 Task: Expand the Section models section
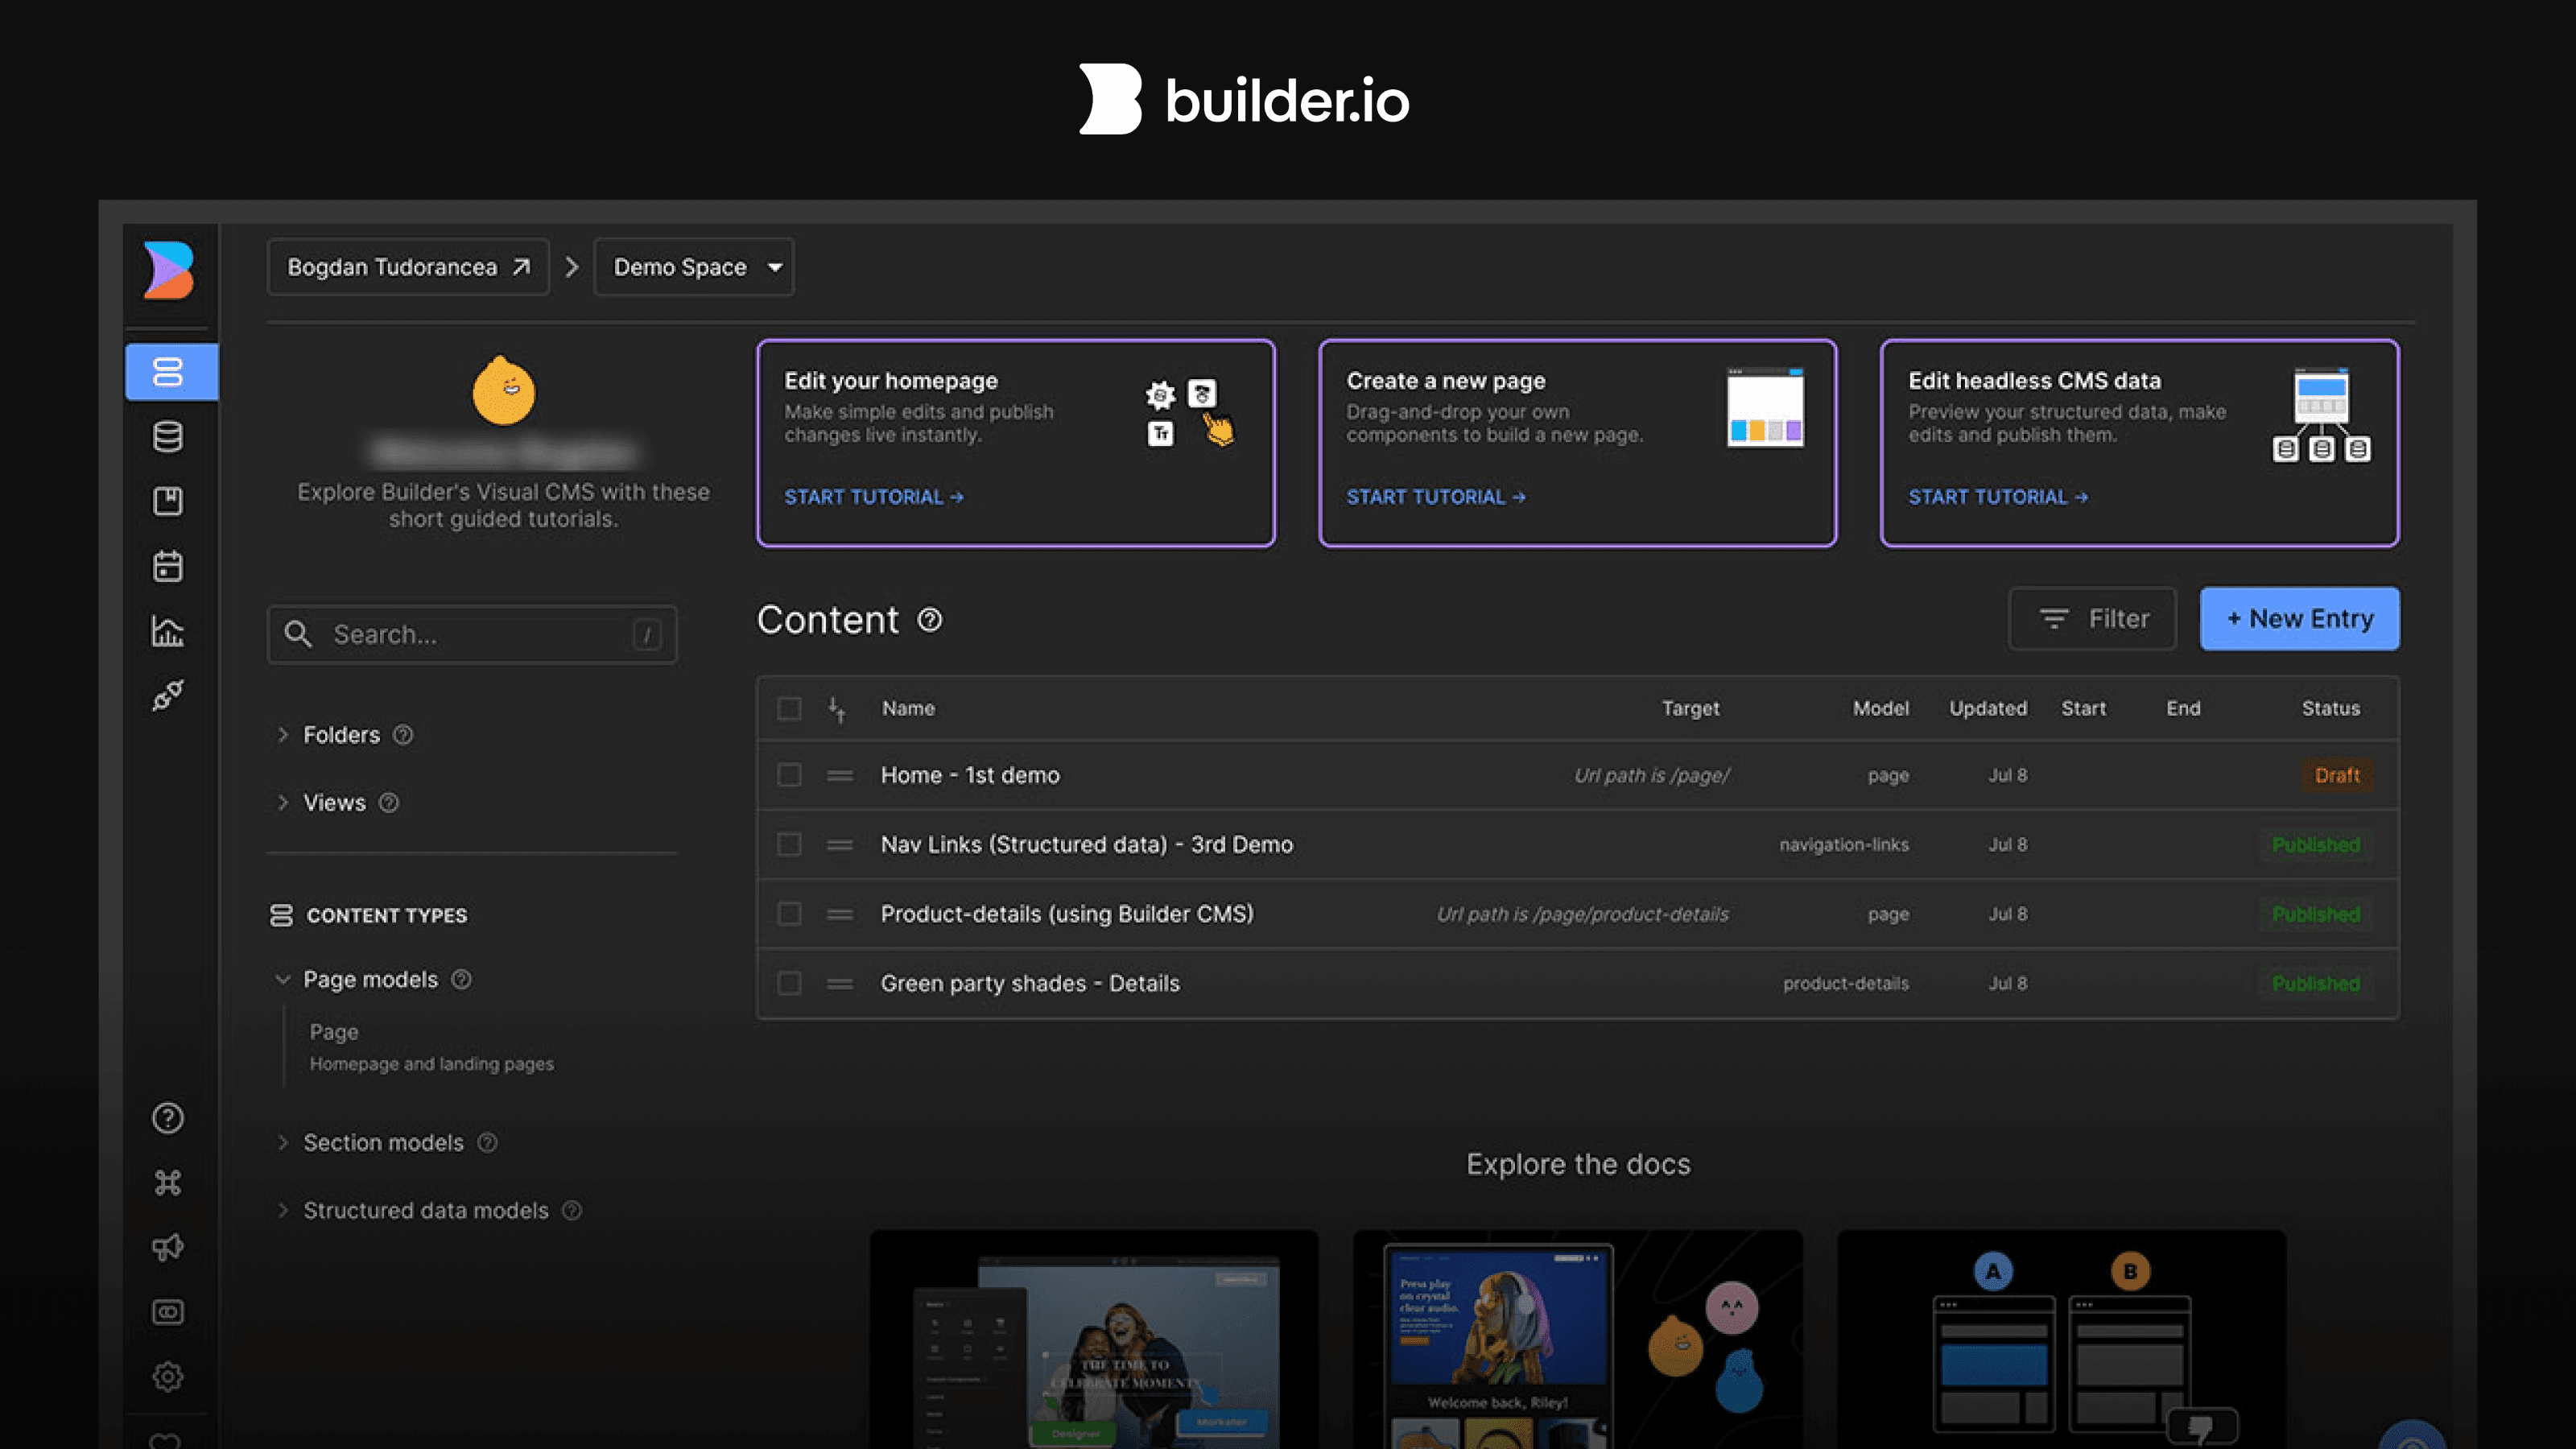coord(283,1143)
